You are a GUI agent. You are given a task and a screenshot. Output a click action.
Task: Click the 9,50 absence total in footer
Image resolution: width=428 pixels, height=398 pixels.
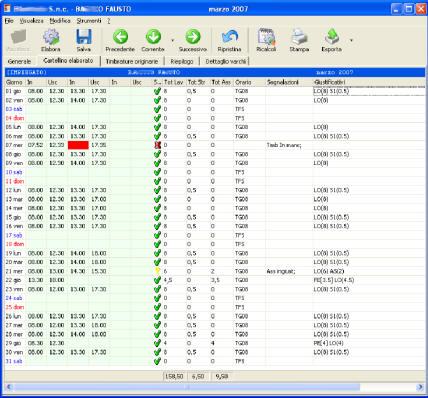point(222,376)
